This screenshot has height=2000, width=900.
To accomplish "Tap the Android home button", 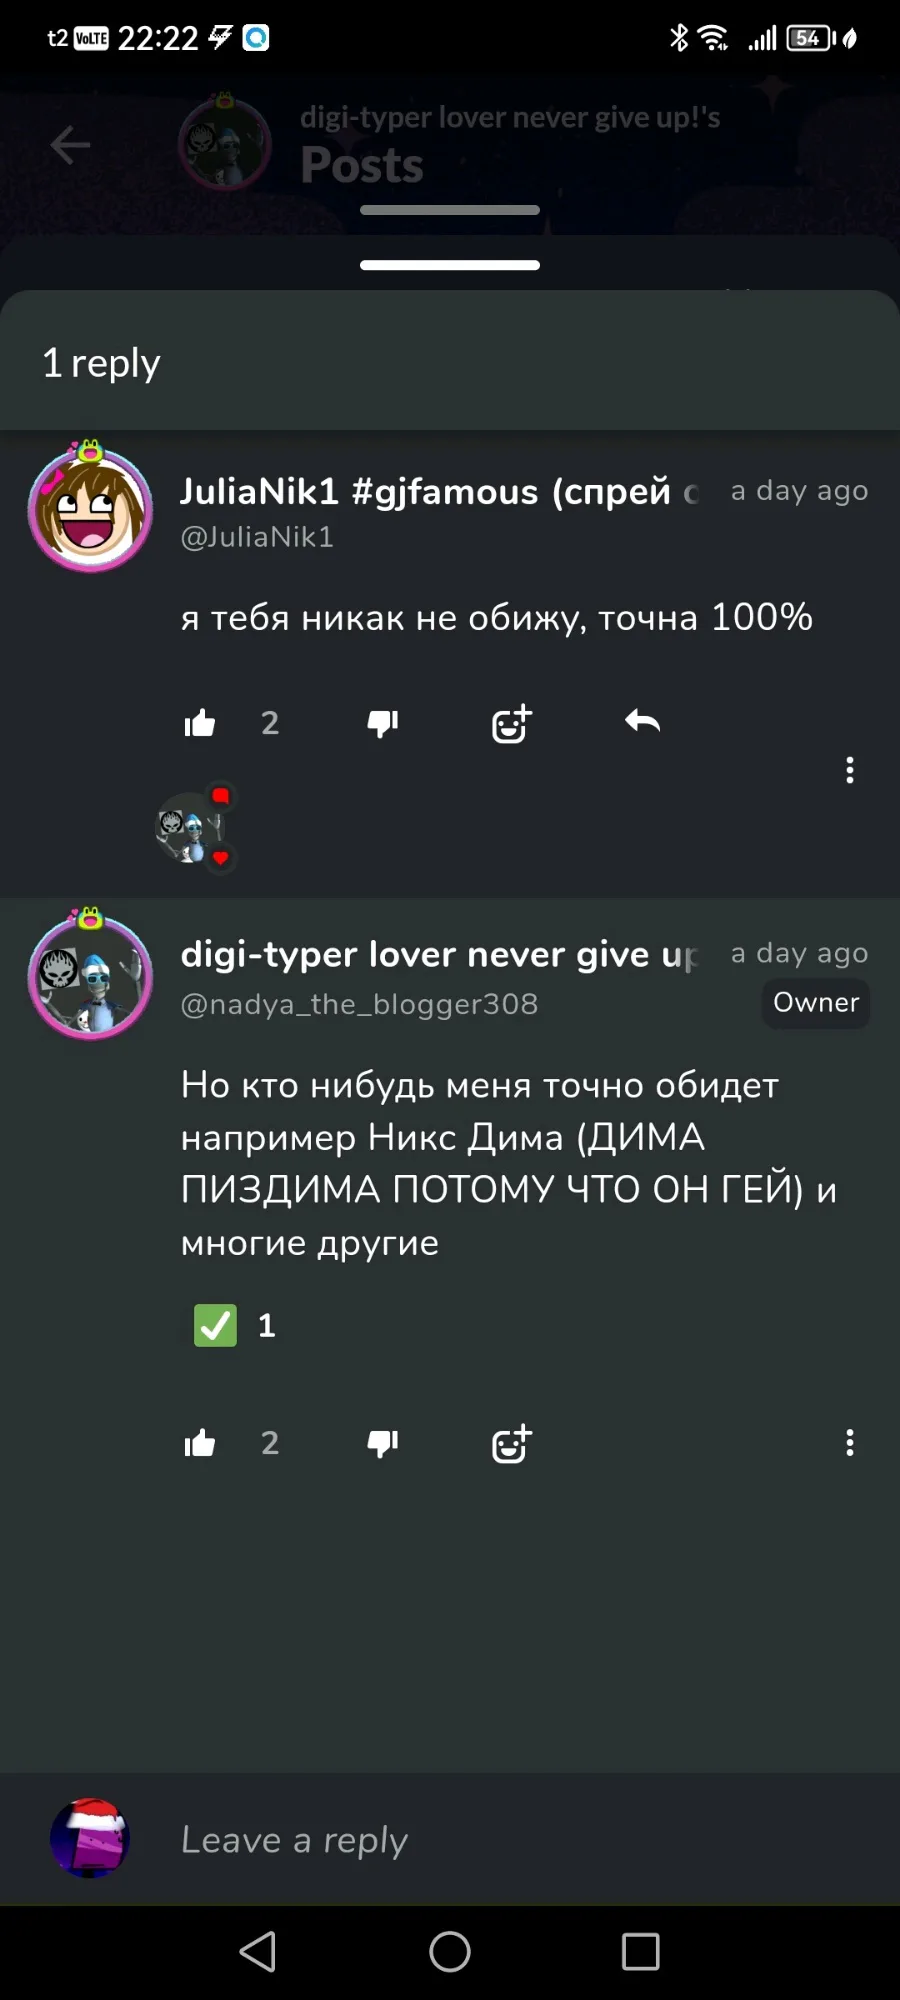I will [450, 1951].
